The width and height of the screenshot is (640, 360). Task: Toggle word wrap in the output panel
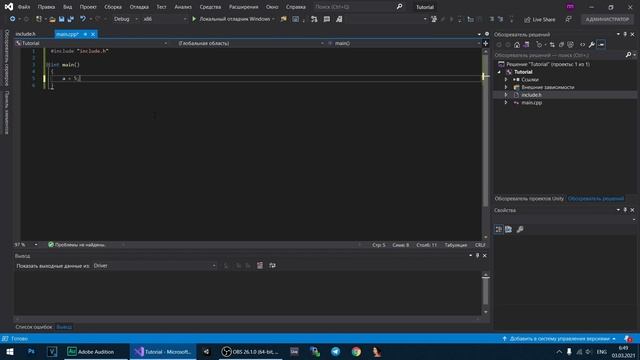click(272, 266)
